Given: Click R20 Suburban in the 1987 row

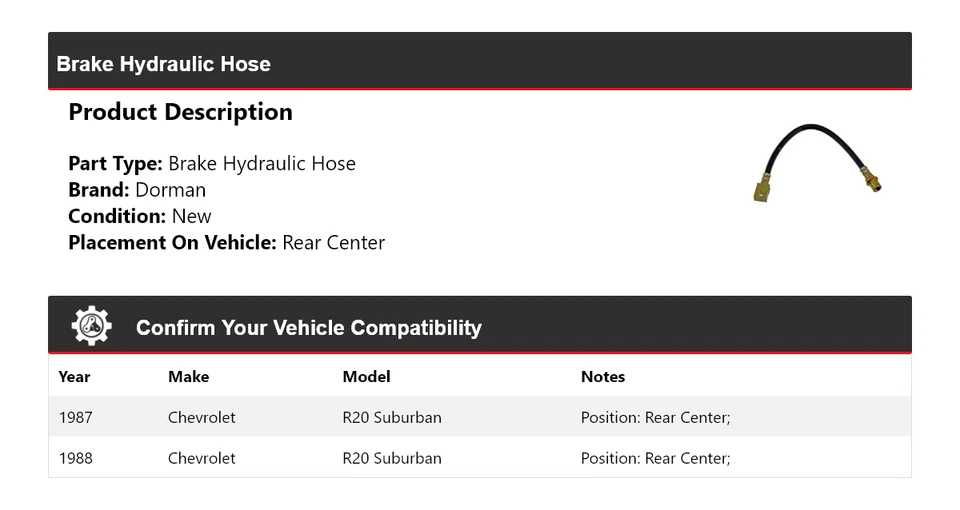Looking at the screenshot, I should tap(391, 417).
